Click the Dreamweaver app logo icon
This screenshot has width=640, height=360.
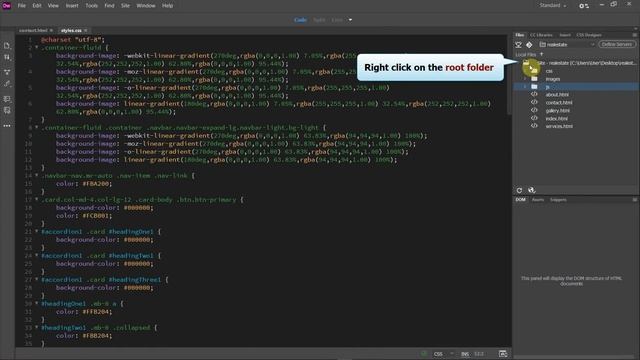6,6
